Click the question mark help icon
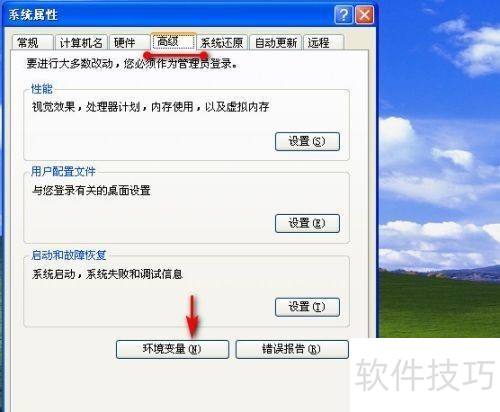 coord(343,15)
